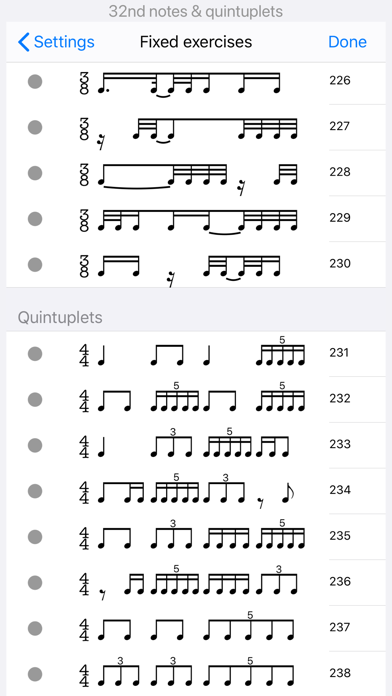
Task: Toggle the radio dot for exercise 227
Action: click(x=35, y=127)
